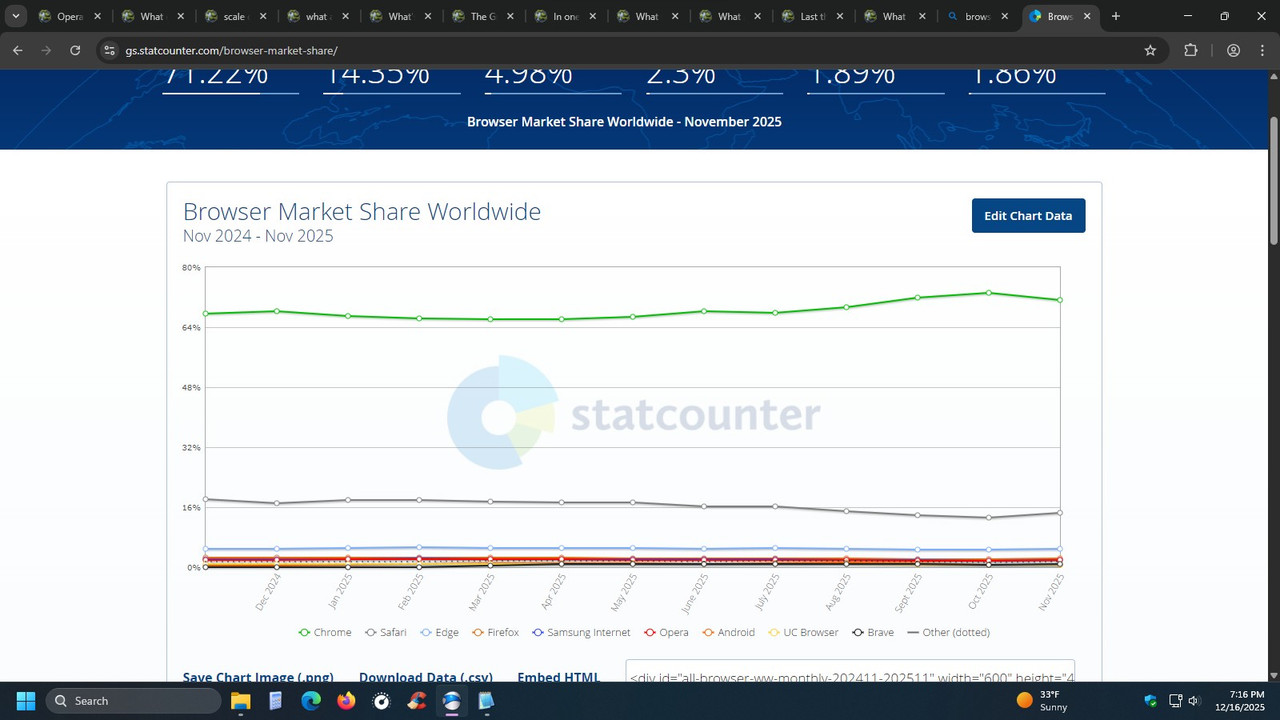Open Microsoft Edge from the taskbar
The height and width of the screenshot is (720, 1280).
pyautogui.click(x=311, y=701)
